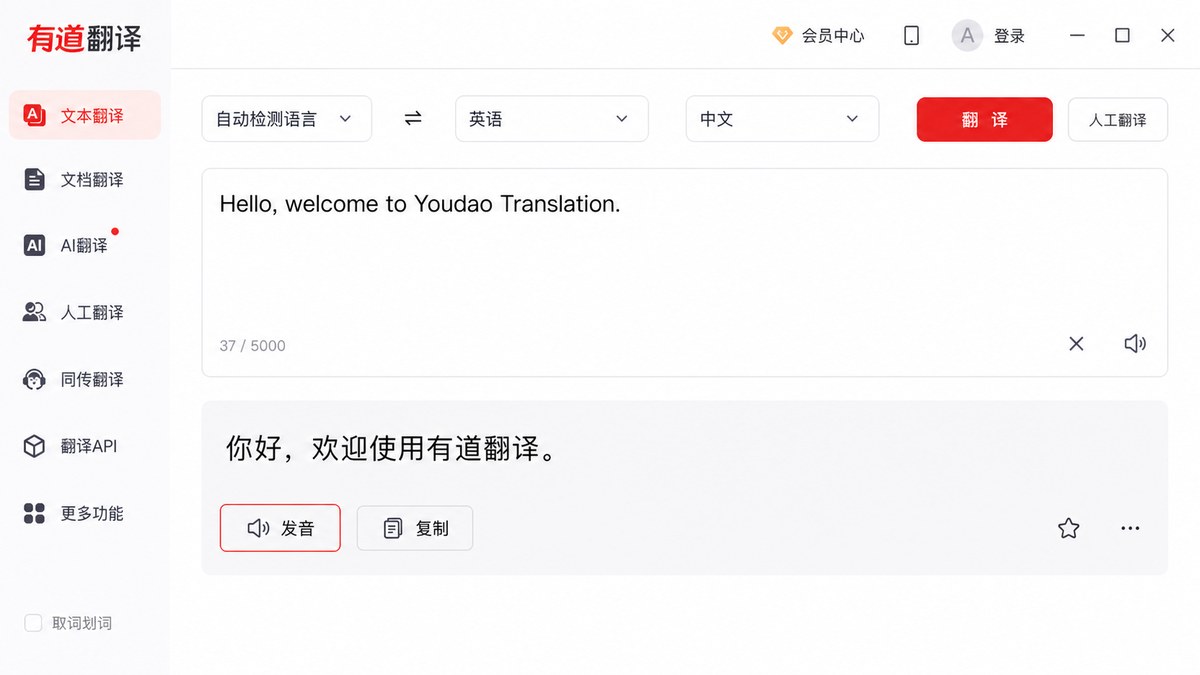Maximize the window

1122,35
